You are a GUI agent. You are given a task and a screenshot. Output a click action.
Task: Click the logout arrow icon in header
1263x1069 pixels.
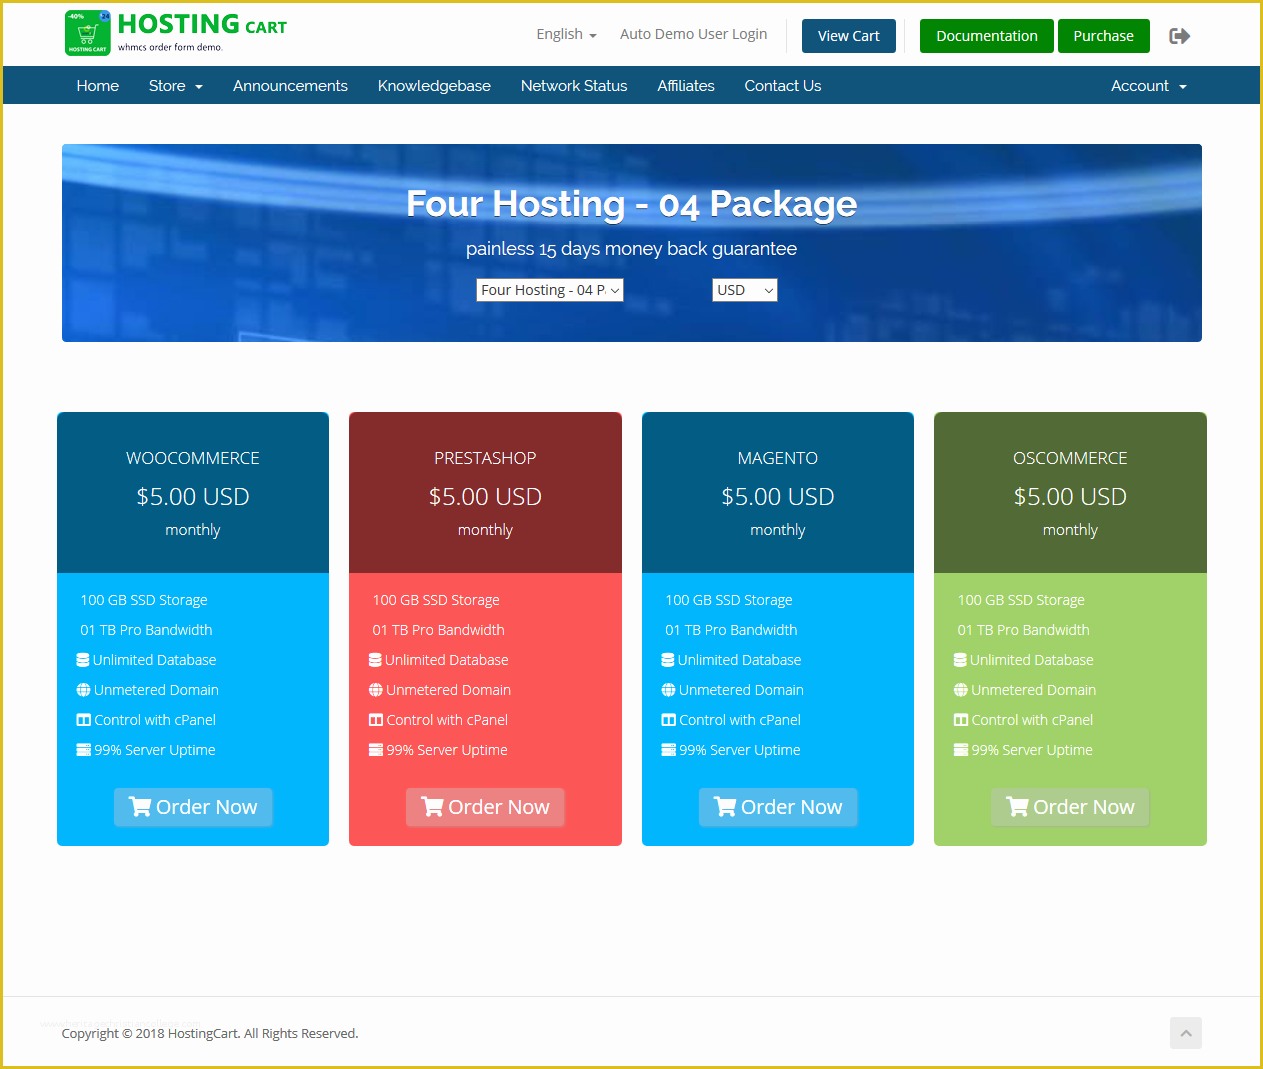click(1179, 36)
